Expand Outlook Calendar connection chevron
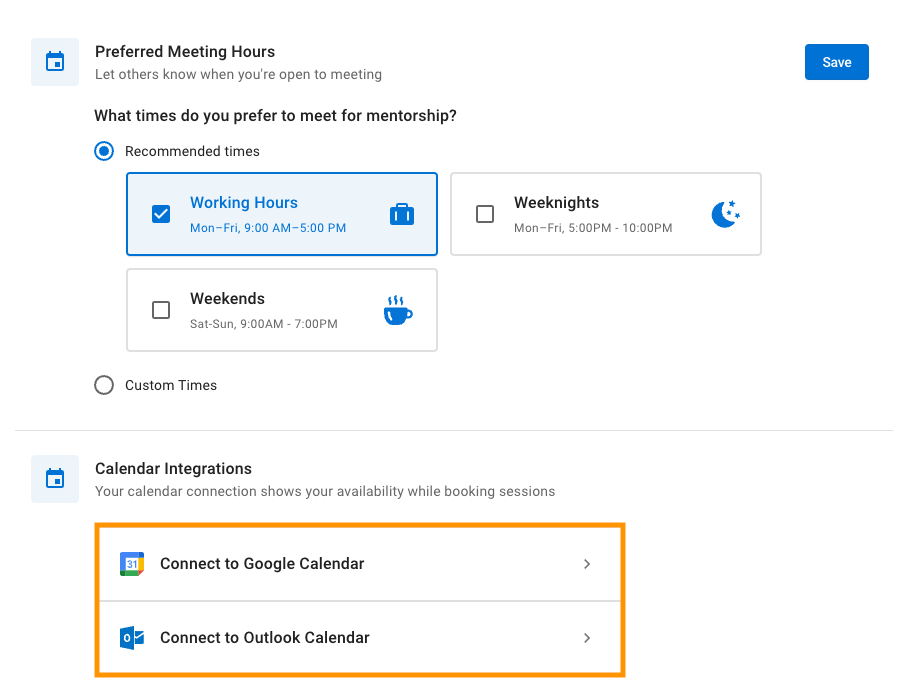 (587, 638)
